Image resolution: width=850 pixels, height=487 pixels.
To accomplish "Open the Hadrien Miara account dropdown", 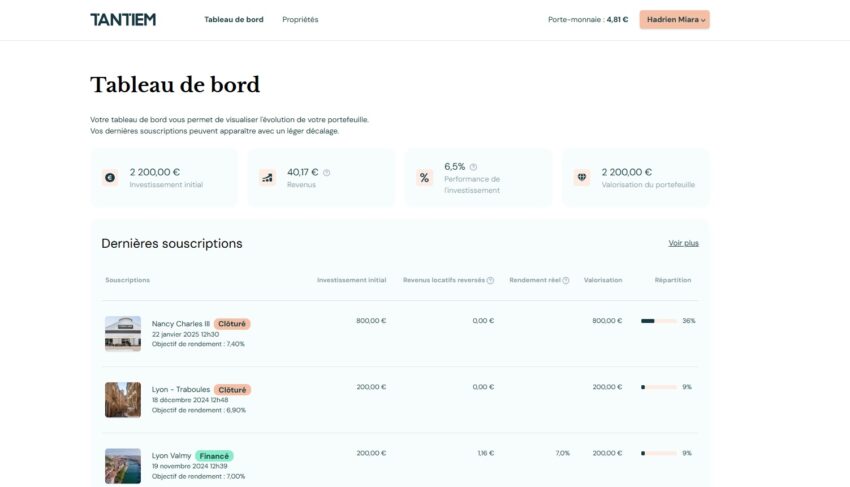I will 674,19.
